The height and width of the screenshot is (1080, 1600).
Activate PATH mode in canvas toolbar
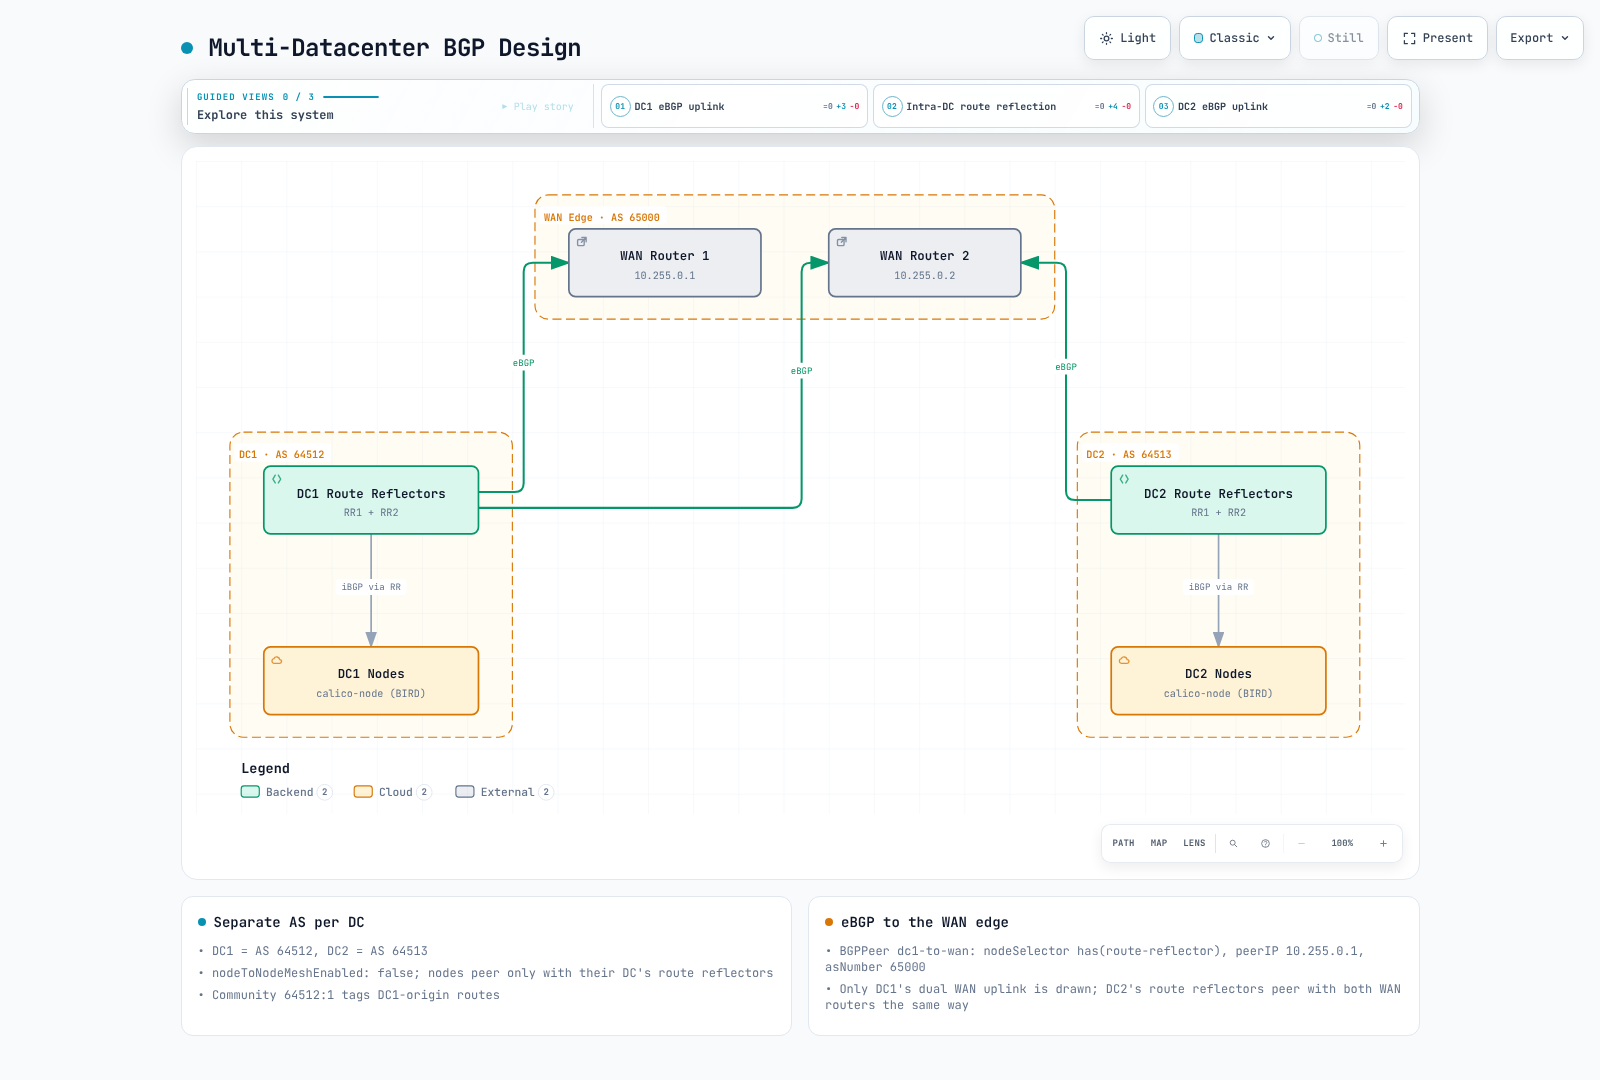(1123, 843)
